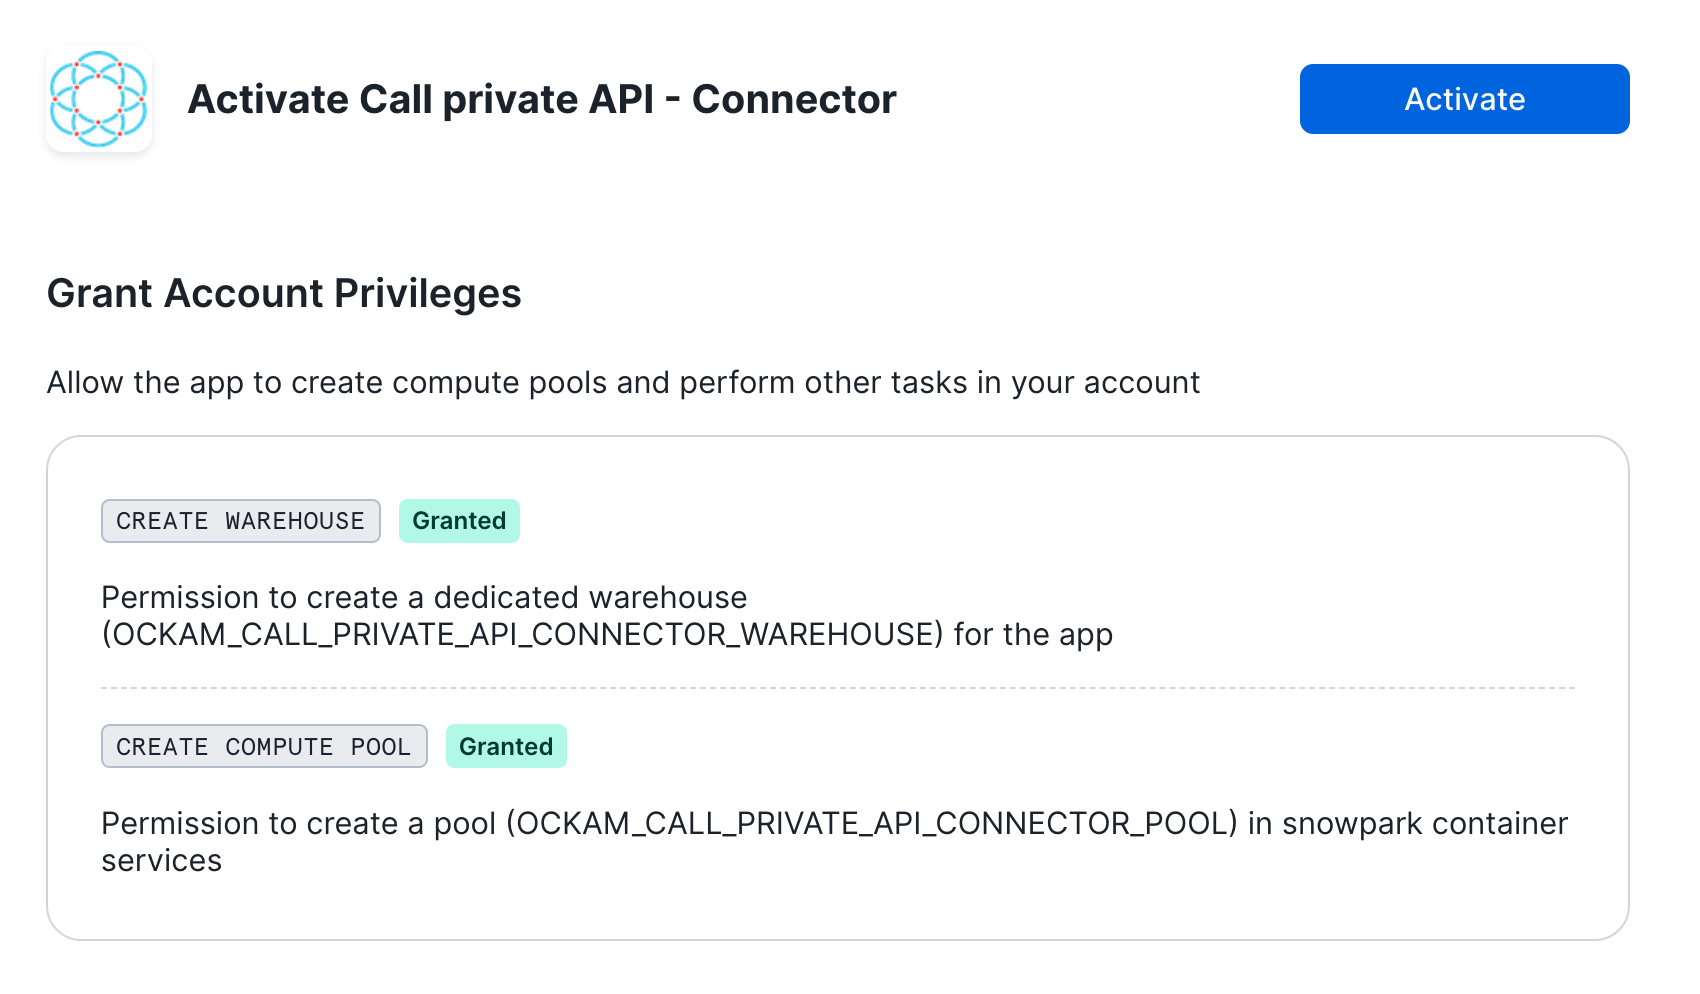1700x994 pixels.
Task: Click the "Allow the app to create compute pools" description
Action: pos(622,383)
